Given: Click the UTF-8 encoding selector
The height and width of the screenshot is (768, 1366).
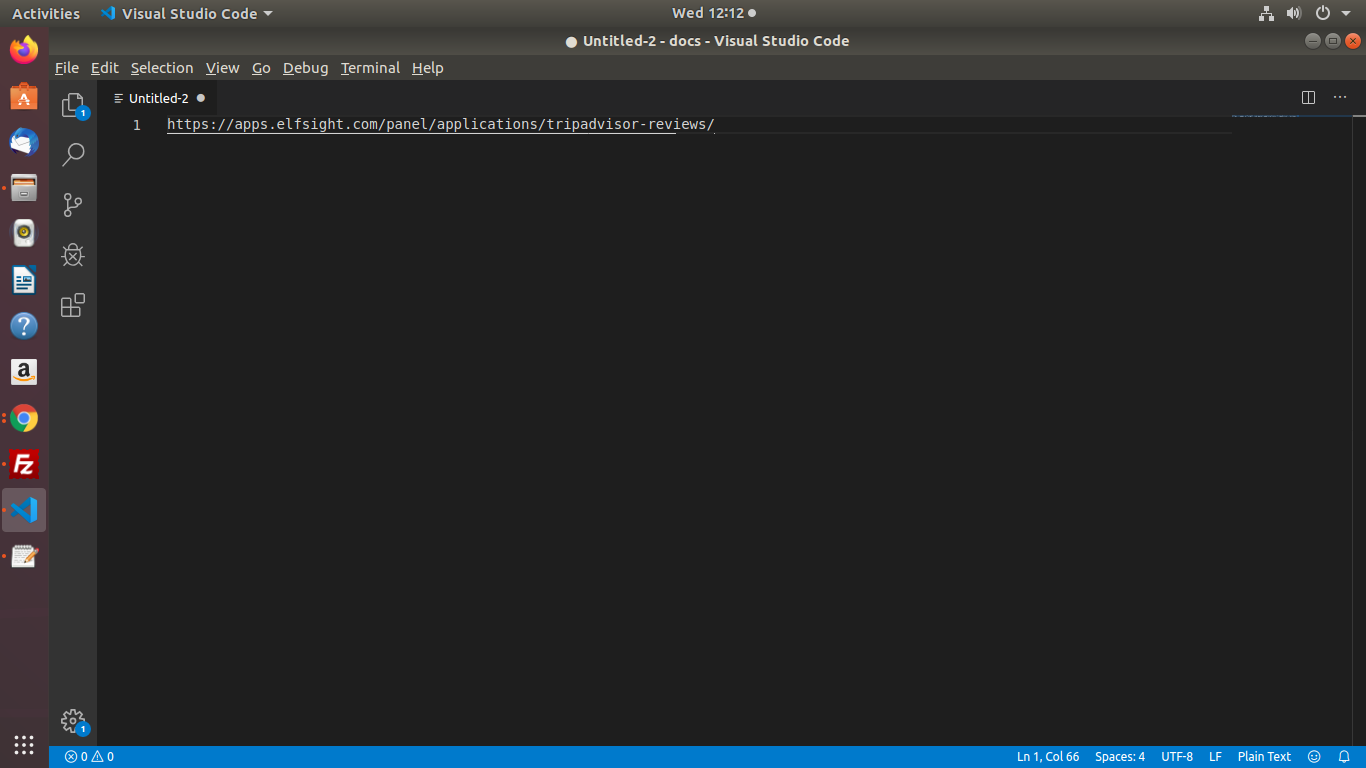Looking at the screenshot, I should point(1177,757).
